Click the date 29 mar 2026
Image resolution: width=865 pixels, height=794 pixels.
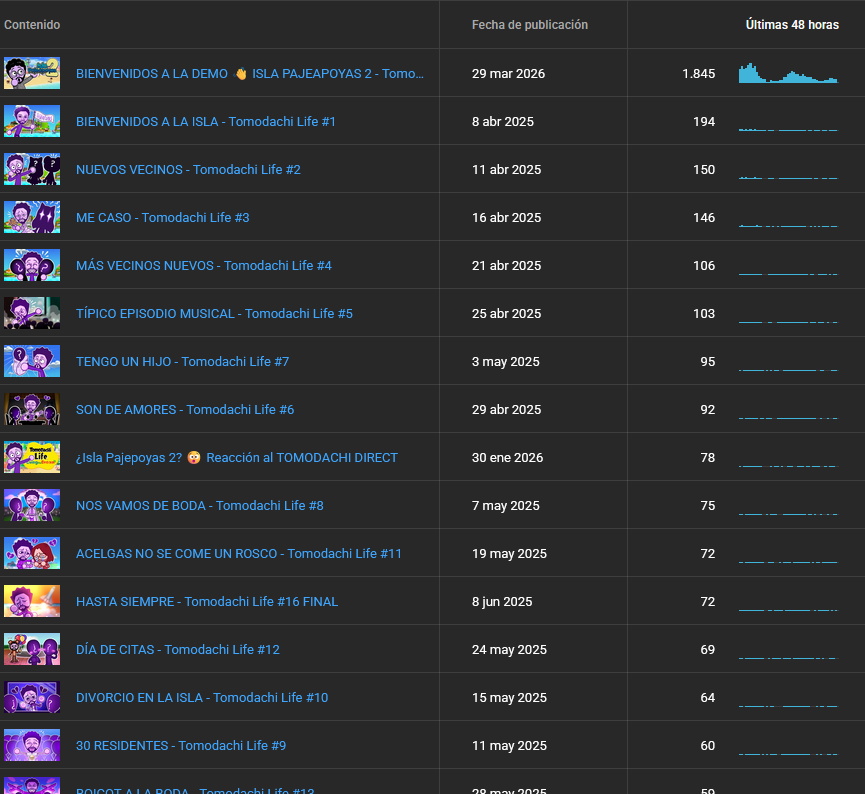(x=508, y=73)
